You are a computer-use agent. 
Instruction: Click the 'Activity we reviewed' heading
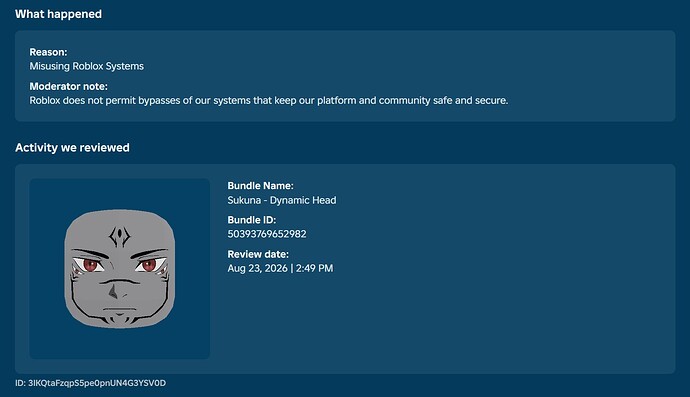[x=73, y=147]
